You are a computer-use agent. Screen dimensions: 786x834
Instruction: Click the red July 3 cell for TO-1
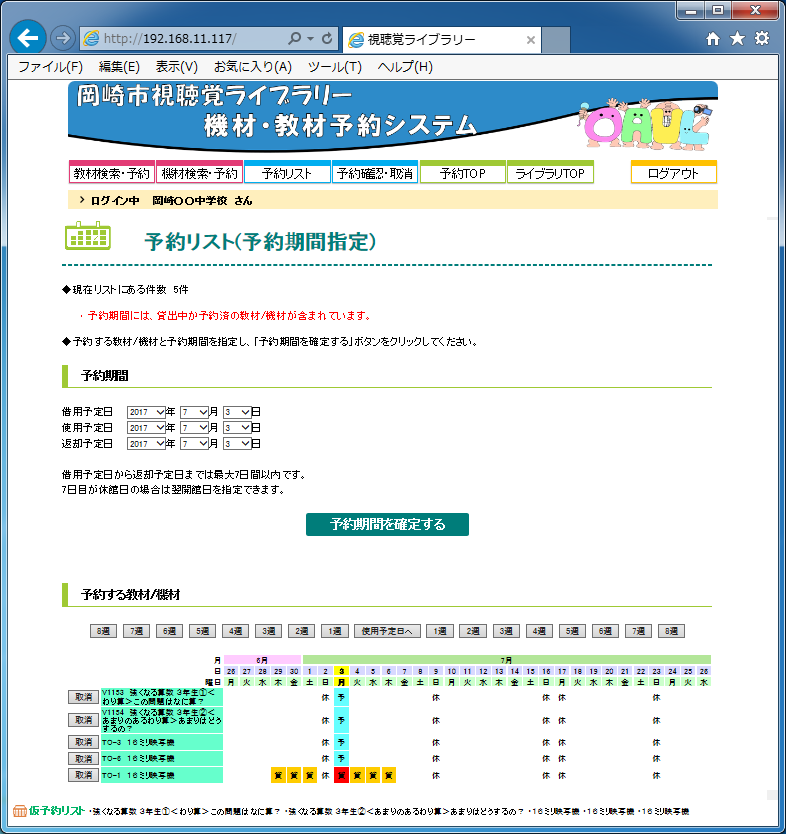point(341,775)
